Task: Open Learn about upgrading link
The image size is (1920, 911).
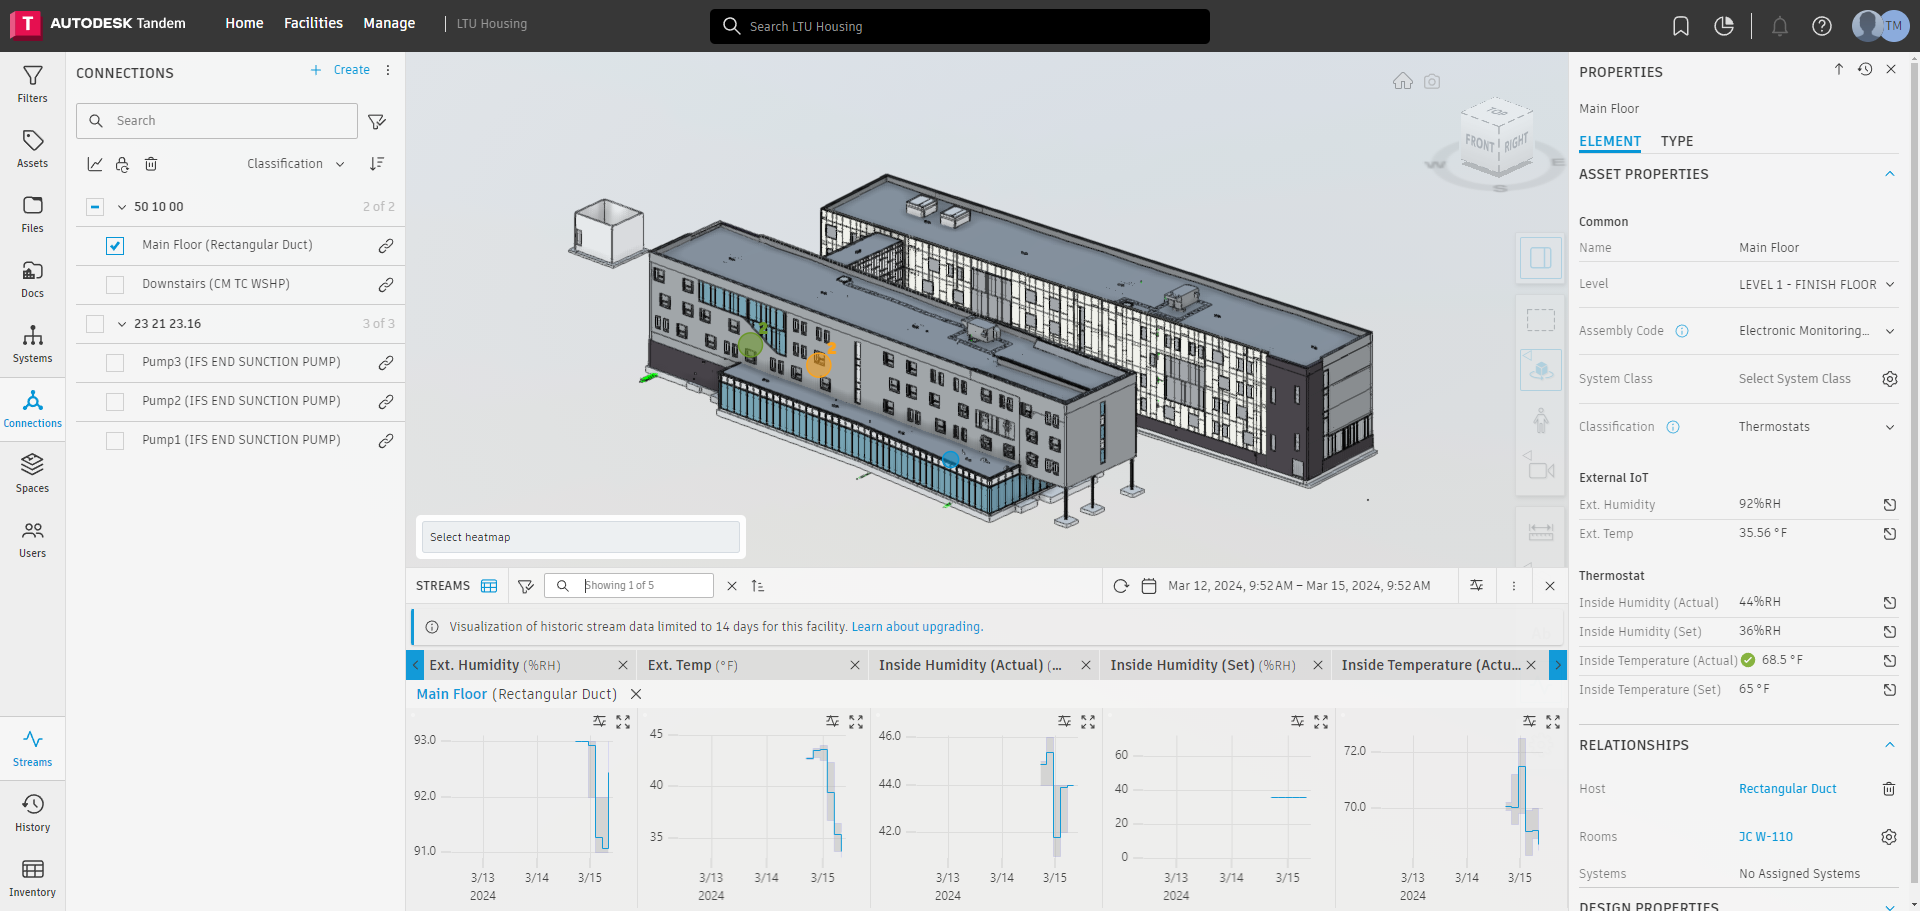Action: coord(917,627)
